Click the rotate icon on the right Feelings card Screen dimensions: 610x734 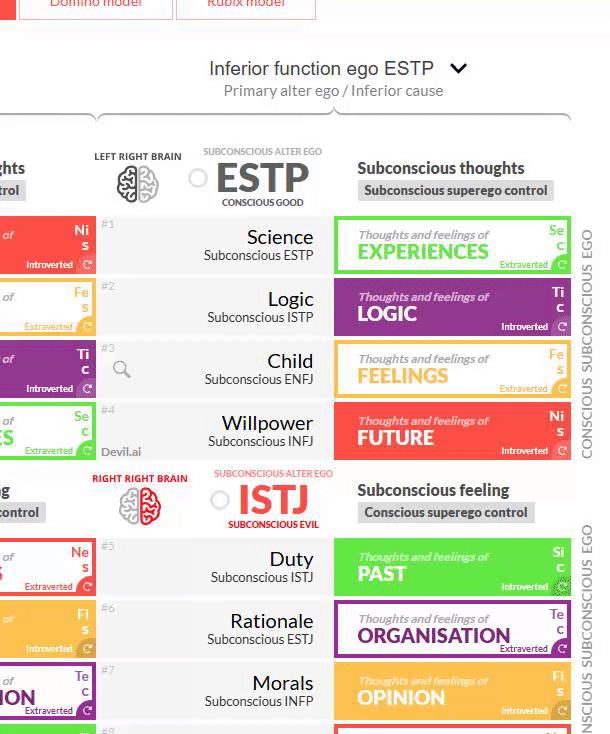561,389
